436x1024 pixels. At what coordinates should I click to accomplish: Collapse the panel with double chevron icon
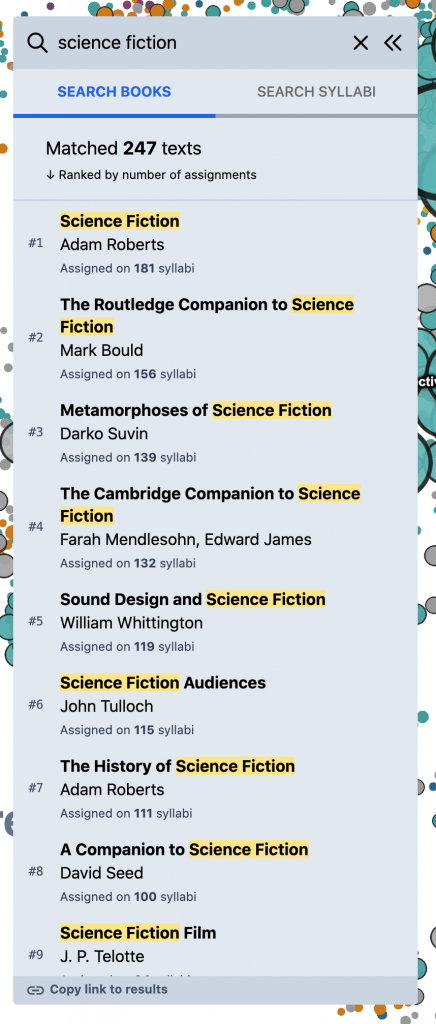click(393, 43)
